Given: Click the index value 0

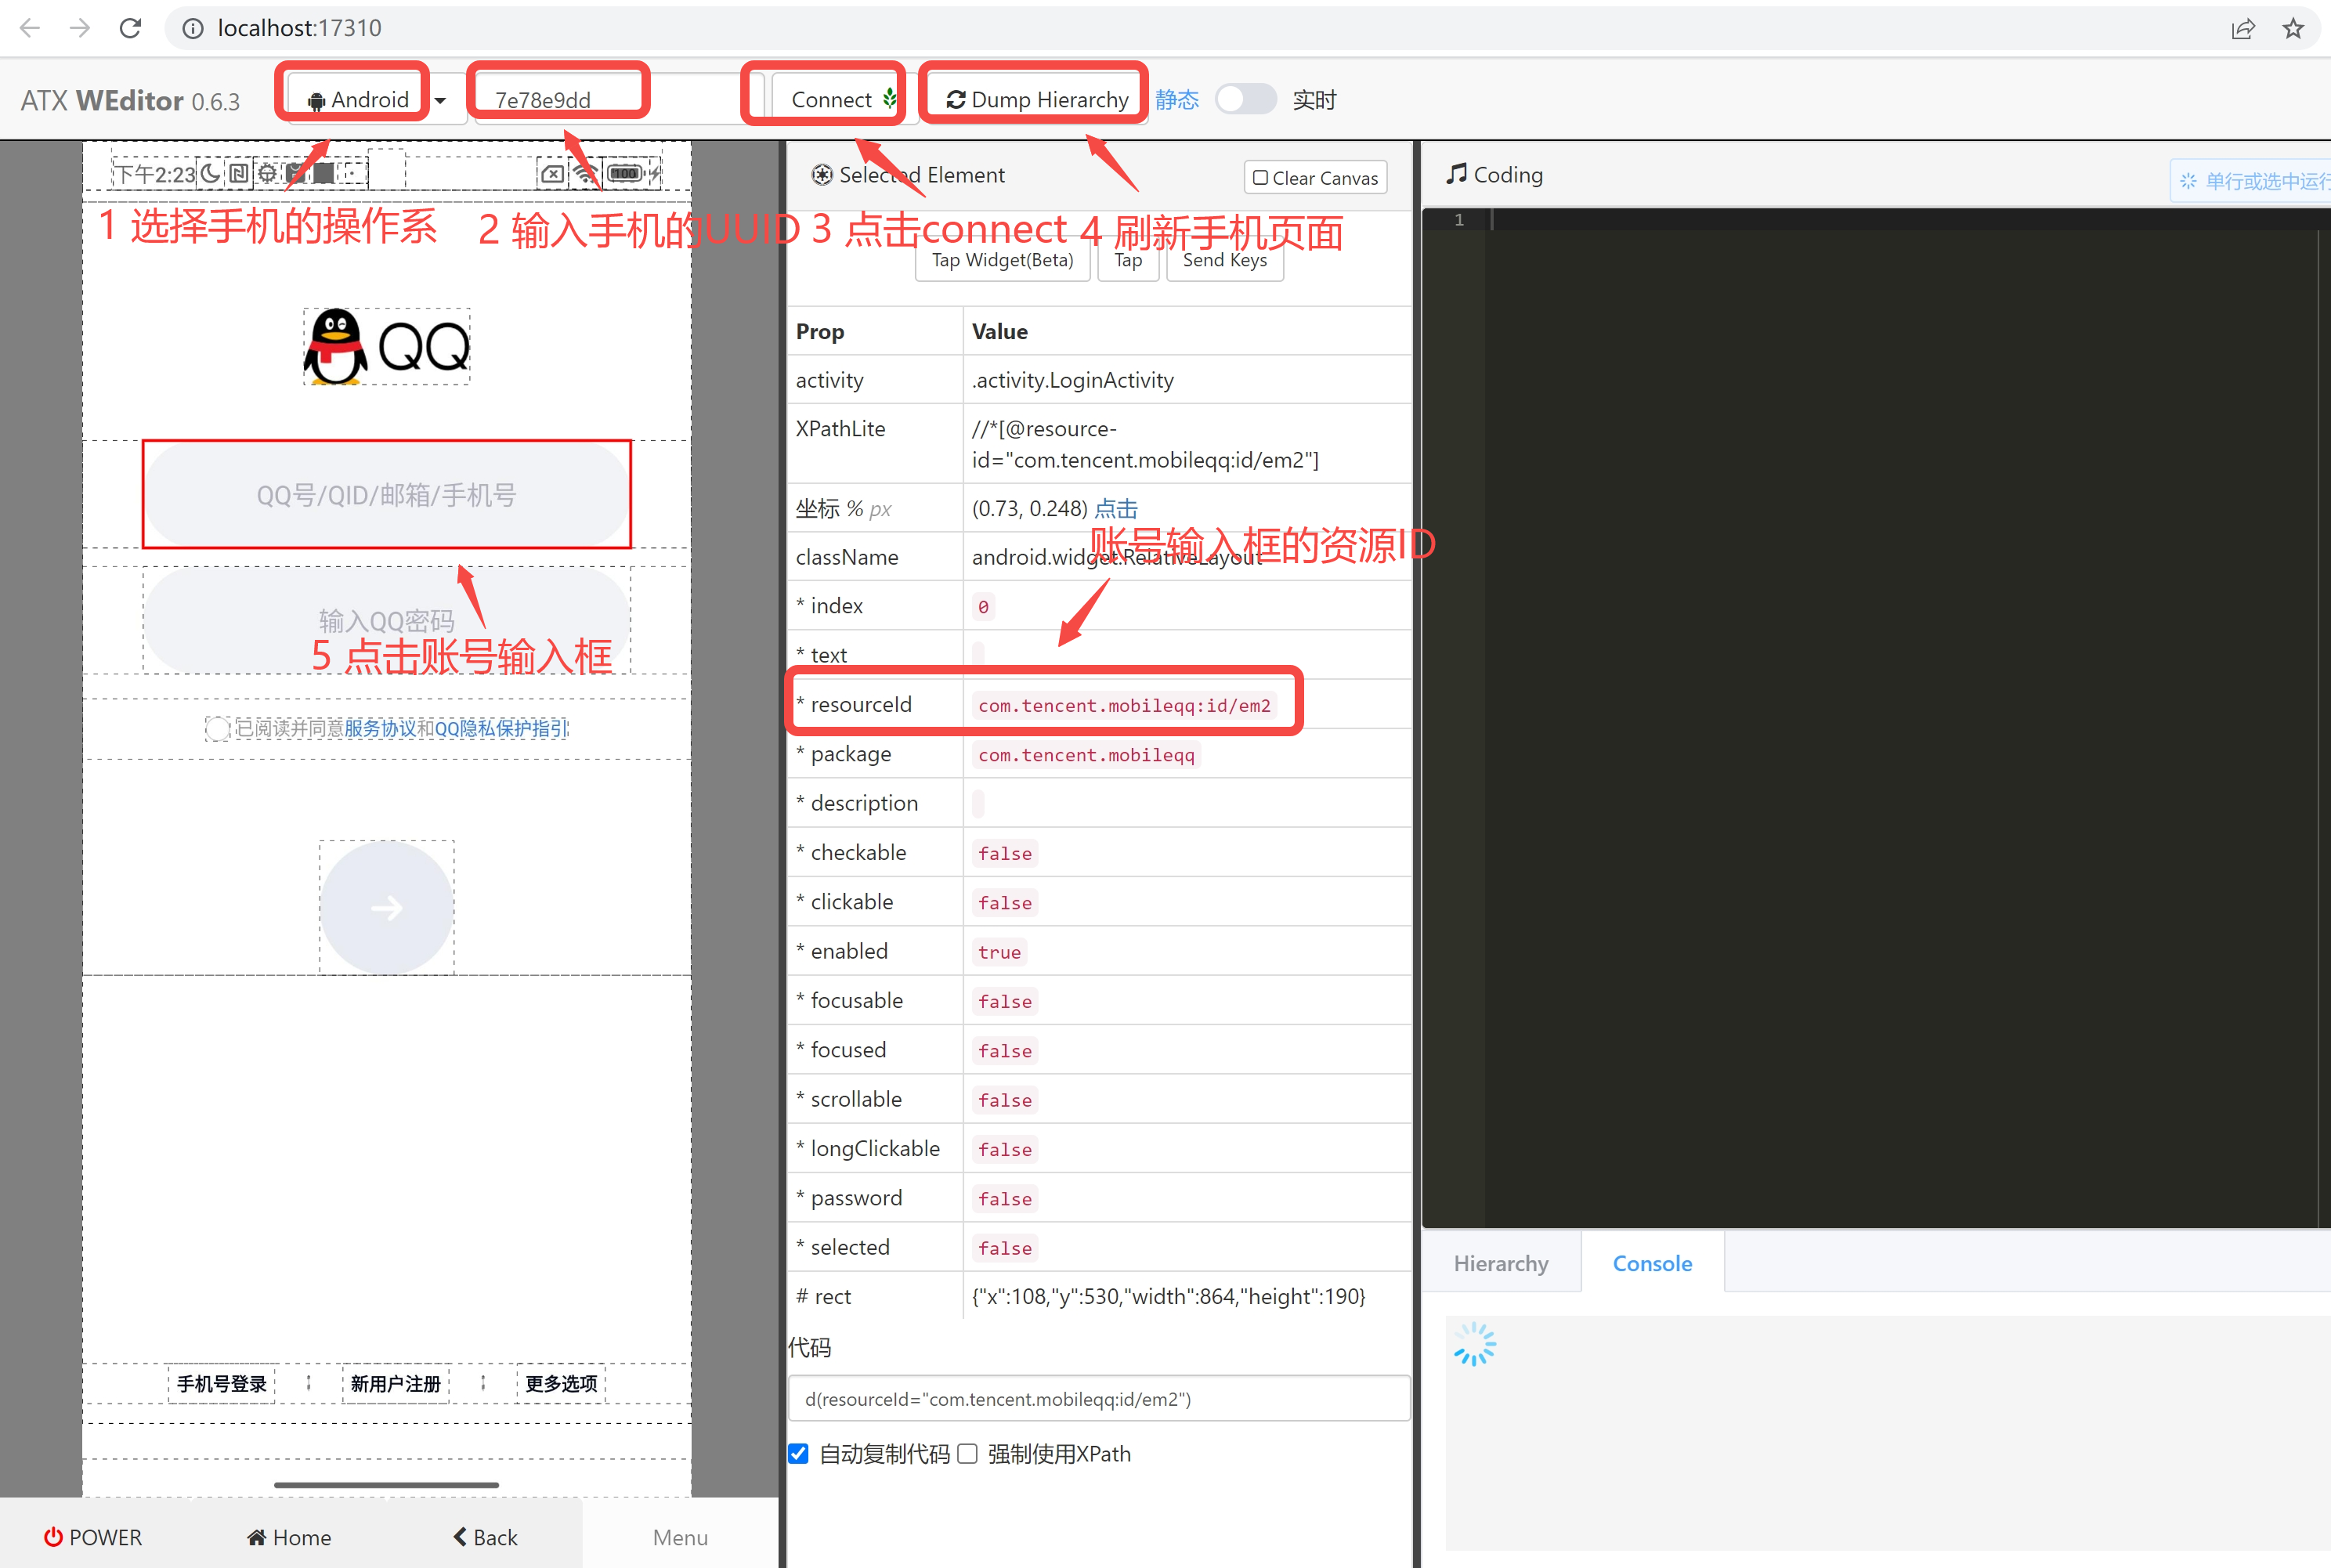Looking at the screenshot, I should [983, 607].
